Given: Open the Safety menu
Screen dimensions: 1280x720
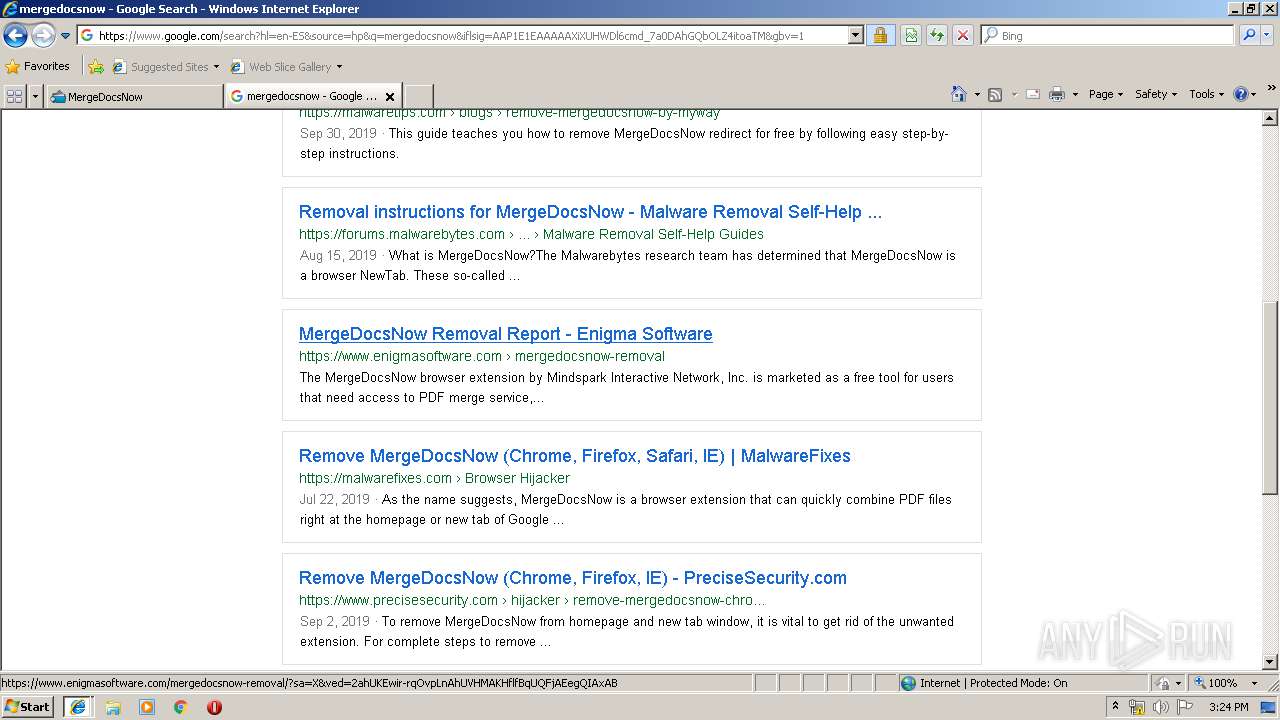Looking at the screenshot, I should (x=1156, y=94).
